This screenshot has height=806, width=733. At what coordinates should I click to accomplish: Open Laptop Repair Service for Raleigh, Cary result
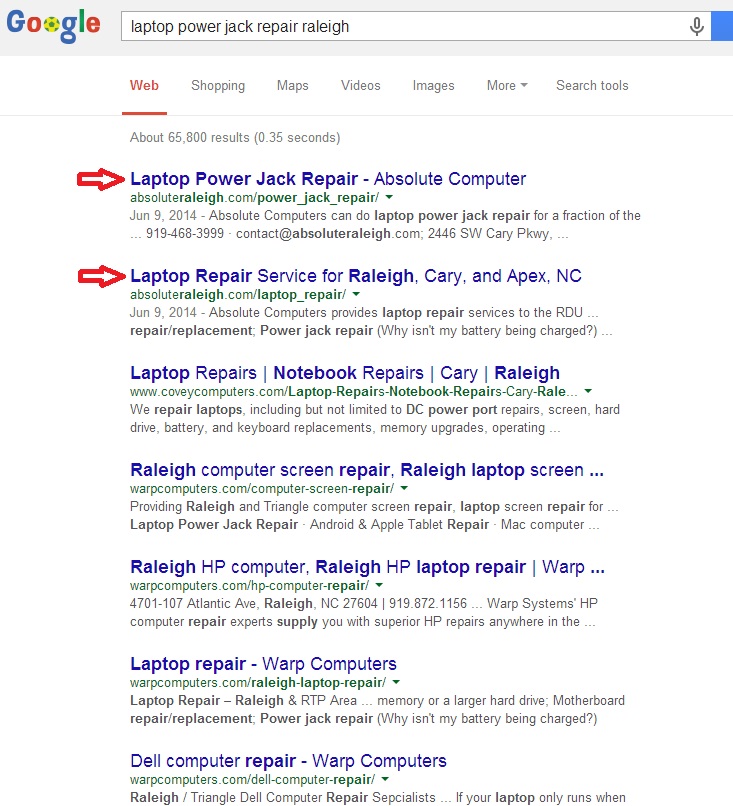(356, 276)
